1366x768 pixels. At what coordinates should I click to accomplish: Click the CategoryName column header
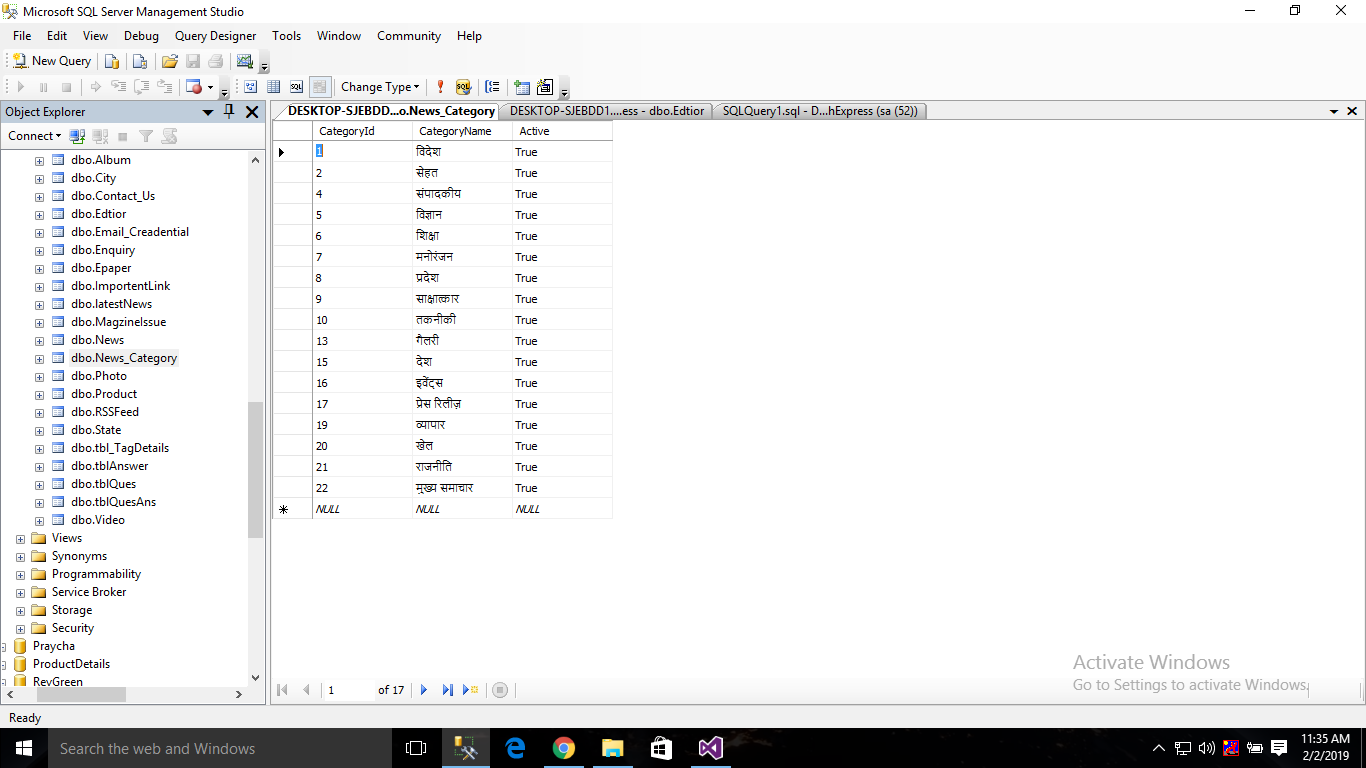(462, 131)
